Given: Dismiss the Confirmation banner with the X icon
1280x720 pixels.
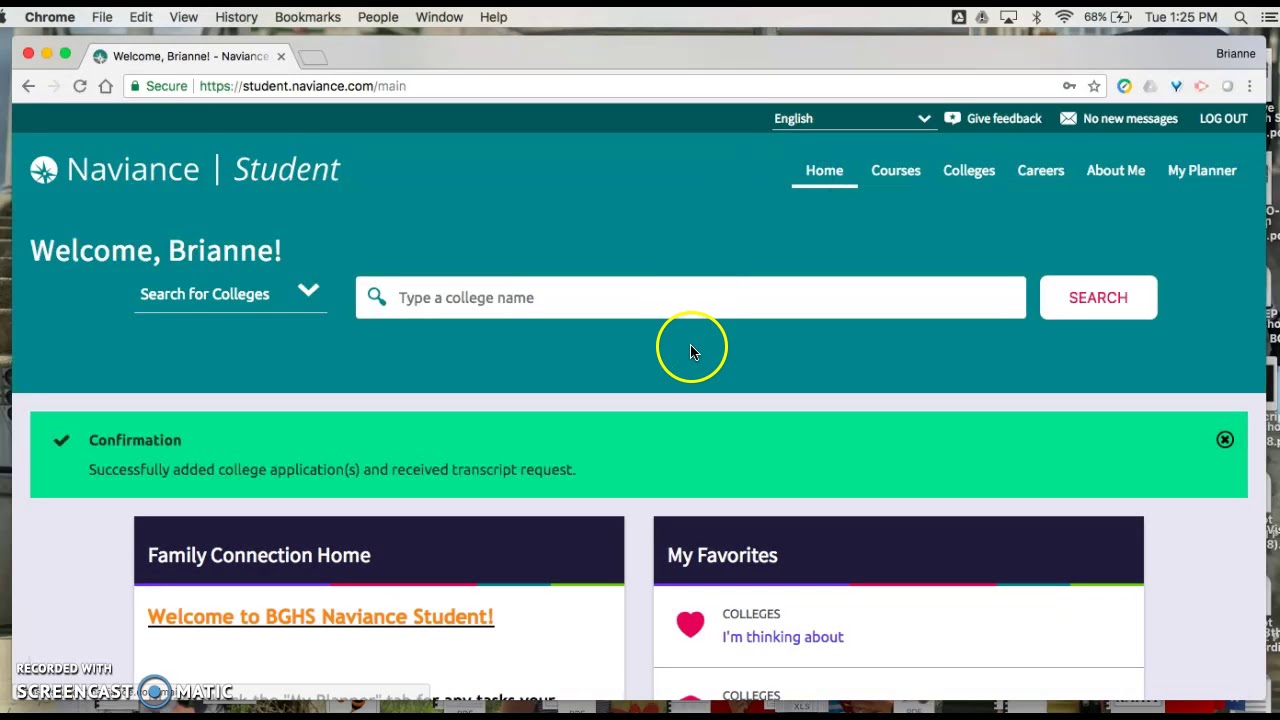Looking at the screenshot, I should click(1225, 440).
